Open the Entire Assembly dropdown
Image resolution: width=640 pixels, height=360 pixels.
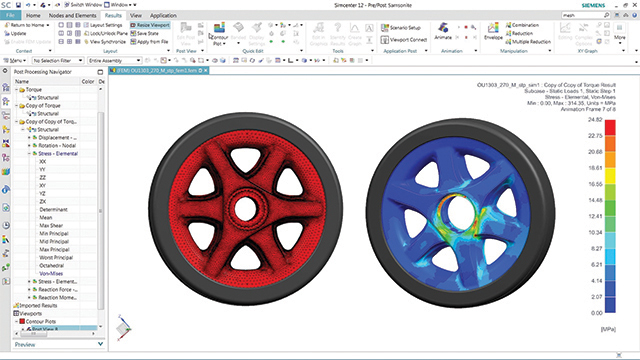coord(115,60)
